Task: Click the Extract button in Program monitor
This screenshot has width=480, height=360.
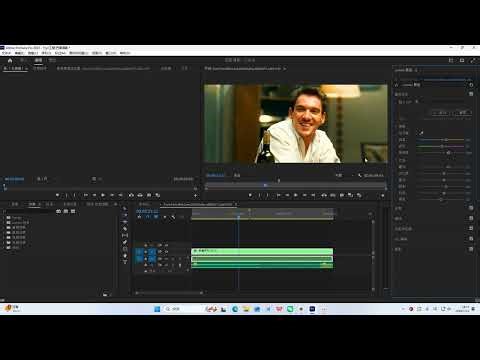Action: tap(333, 195)
